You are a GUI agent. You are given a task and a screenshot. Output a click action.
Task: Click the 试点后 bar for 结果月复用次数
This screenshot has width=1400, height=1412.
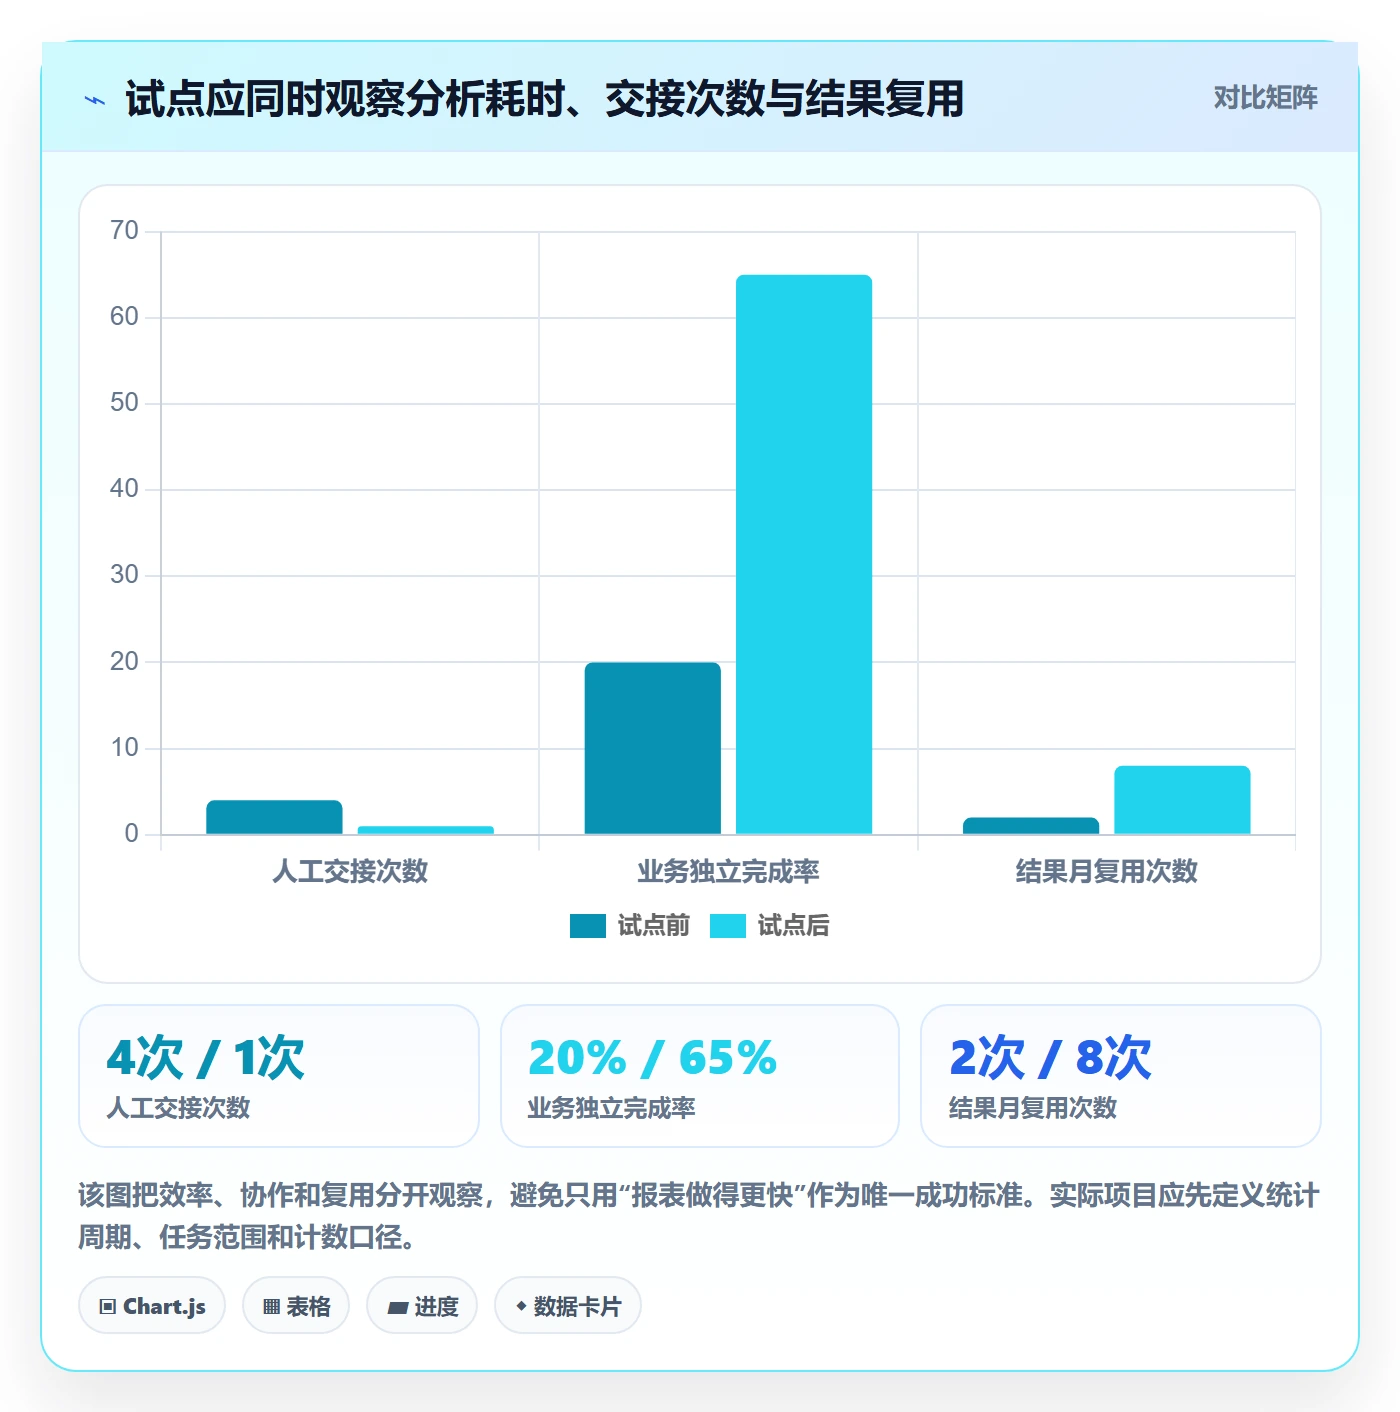[x=1182, y=800]
